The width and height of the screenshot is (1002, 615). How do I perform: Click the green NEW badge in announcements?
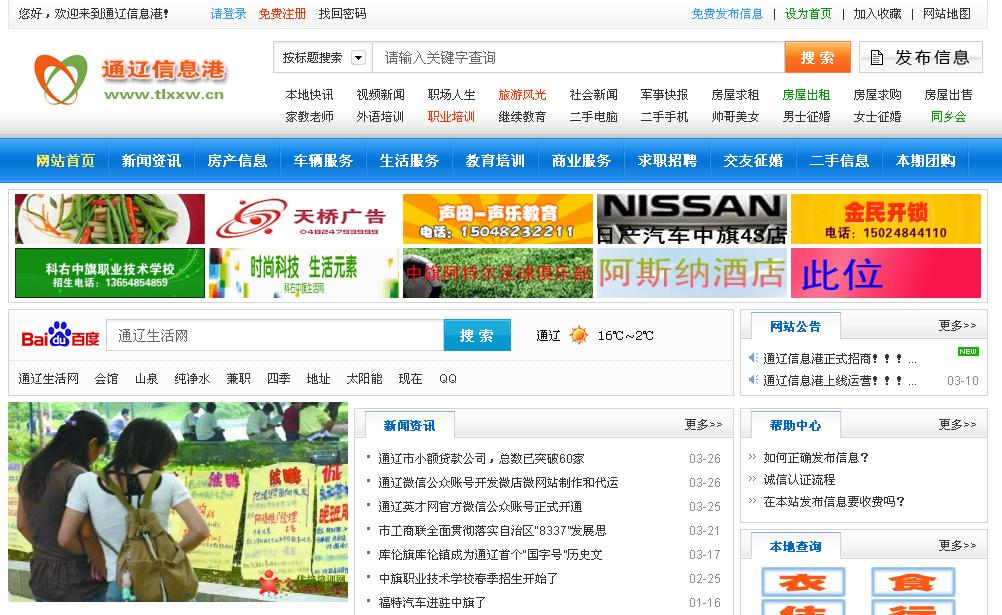pos(967,351)
